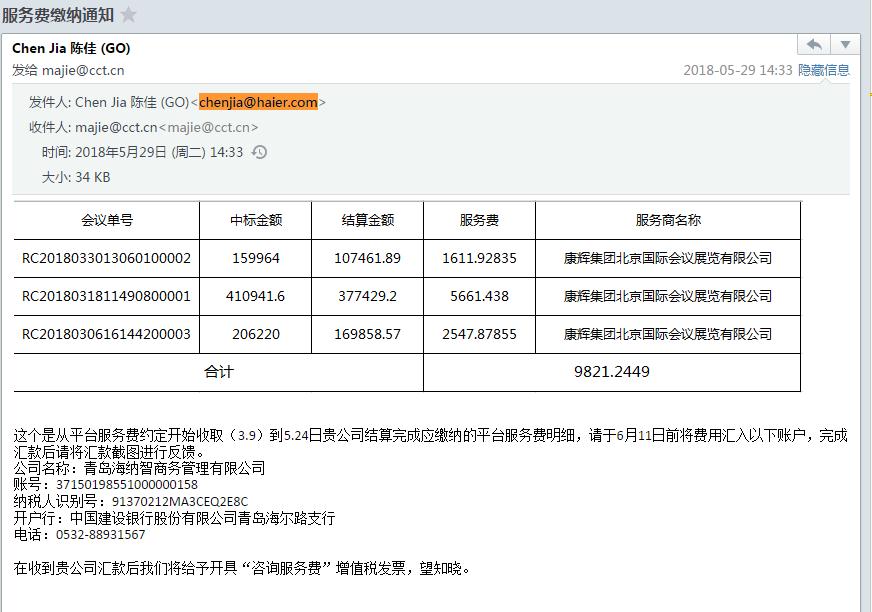The height and width of the screenshot is (612, 872).
Task: Click the highlighted chenjia@haier.com address
Action: tap(258, 102)
